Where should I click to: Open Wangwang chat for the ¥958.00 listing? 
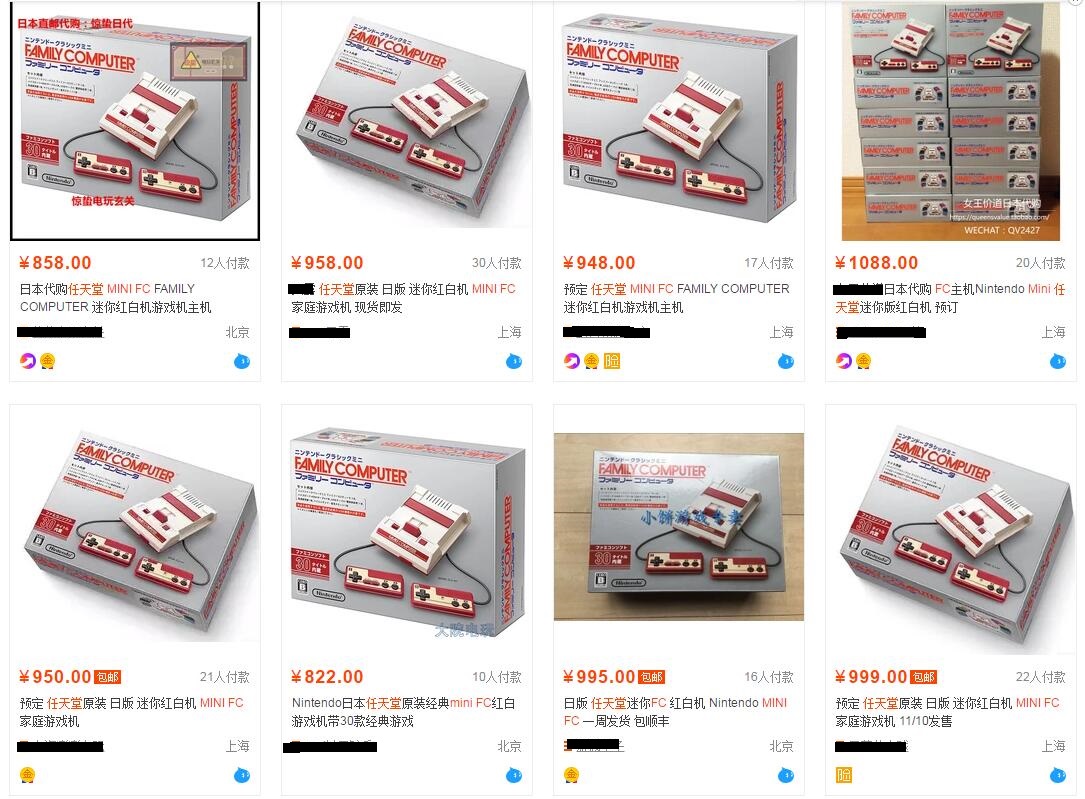tap(513, 360)
